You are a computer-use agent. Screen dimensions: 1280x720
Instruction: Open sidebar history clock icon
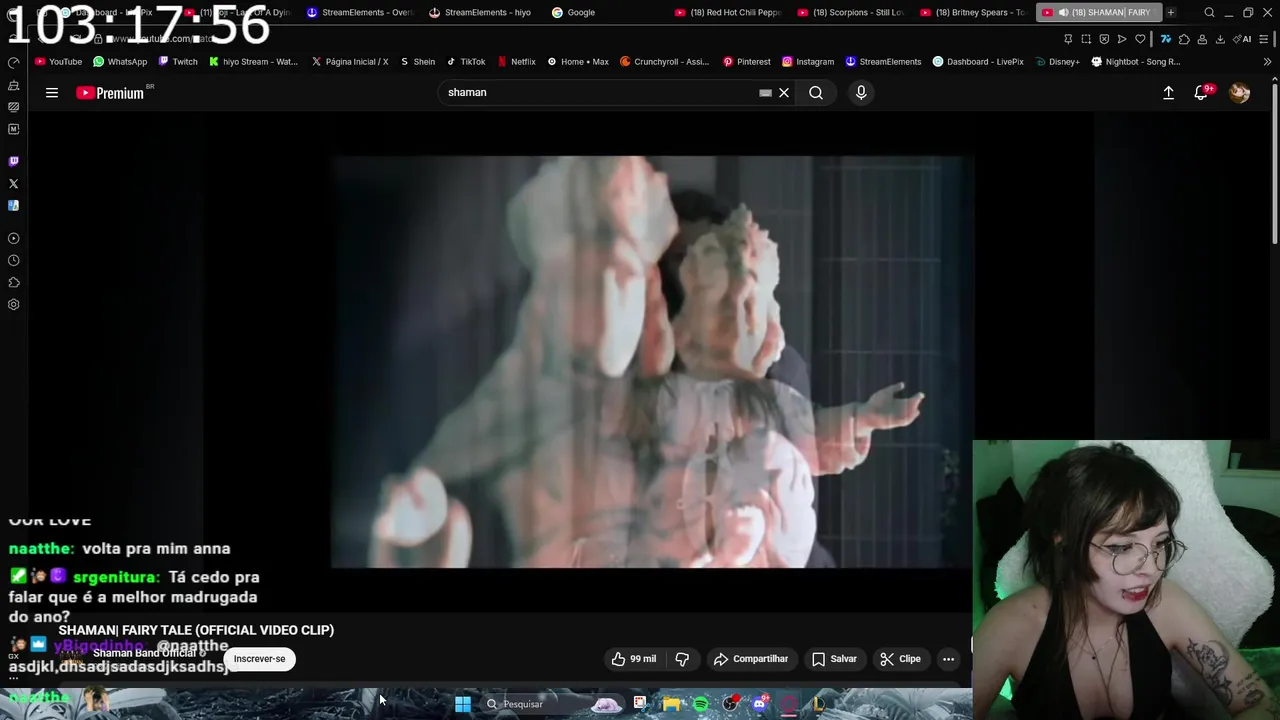pos(13,260)
